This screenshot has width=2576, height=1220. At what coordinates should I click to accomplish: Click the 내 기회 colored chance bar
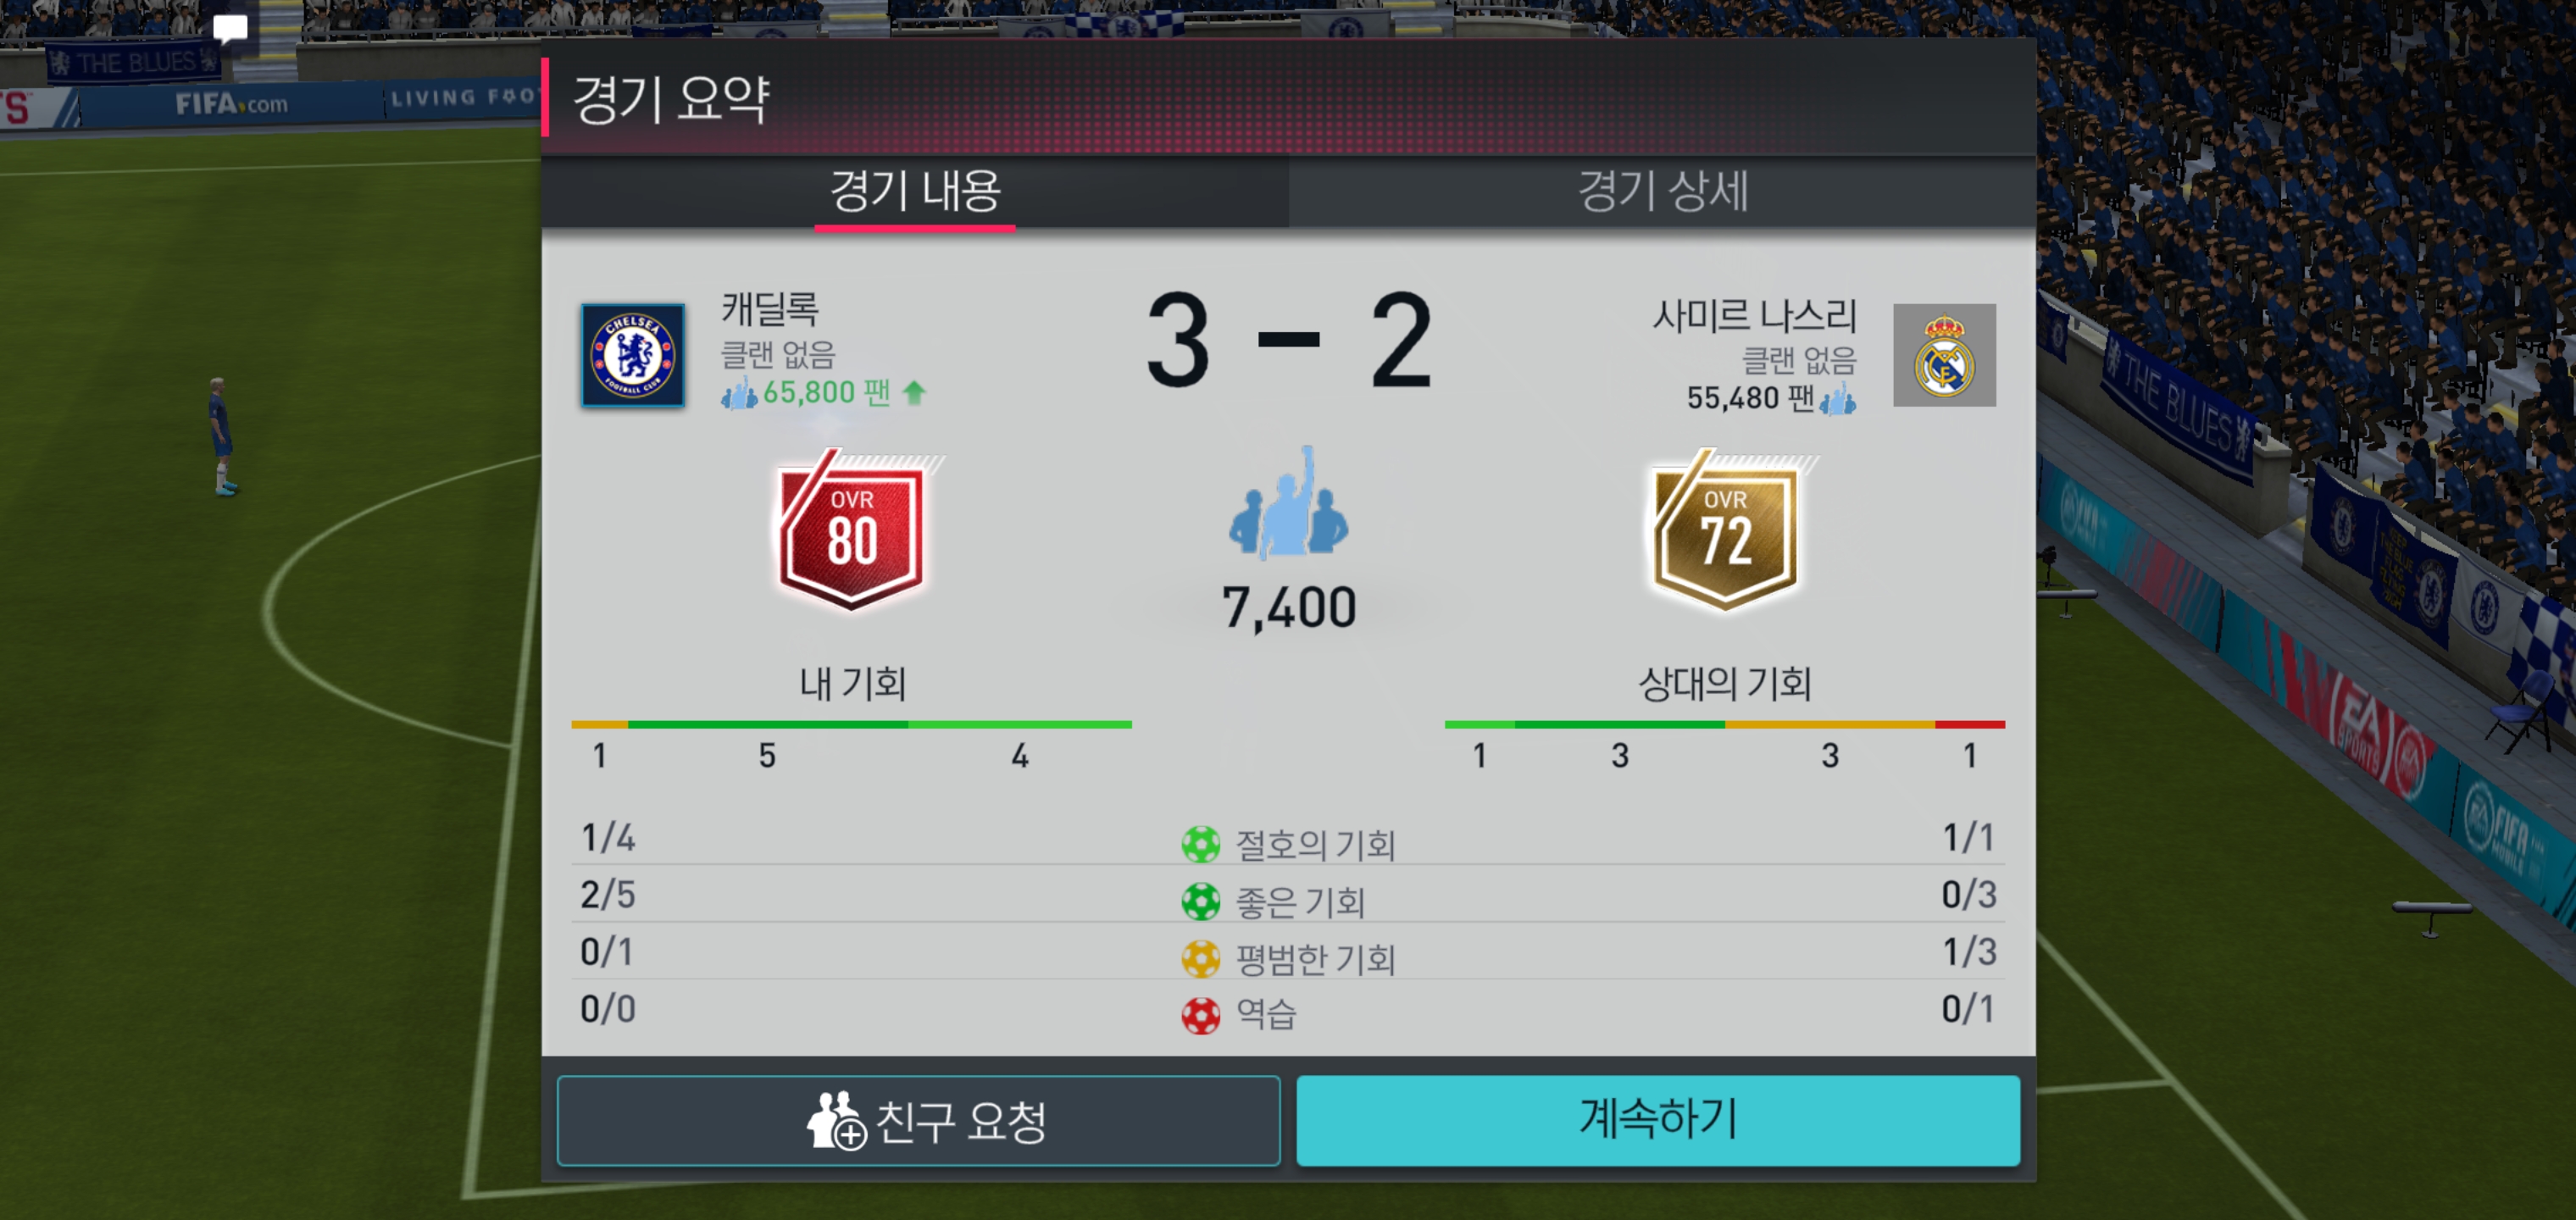(851, 724)
